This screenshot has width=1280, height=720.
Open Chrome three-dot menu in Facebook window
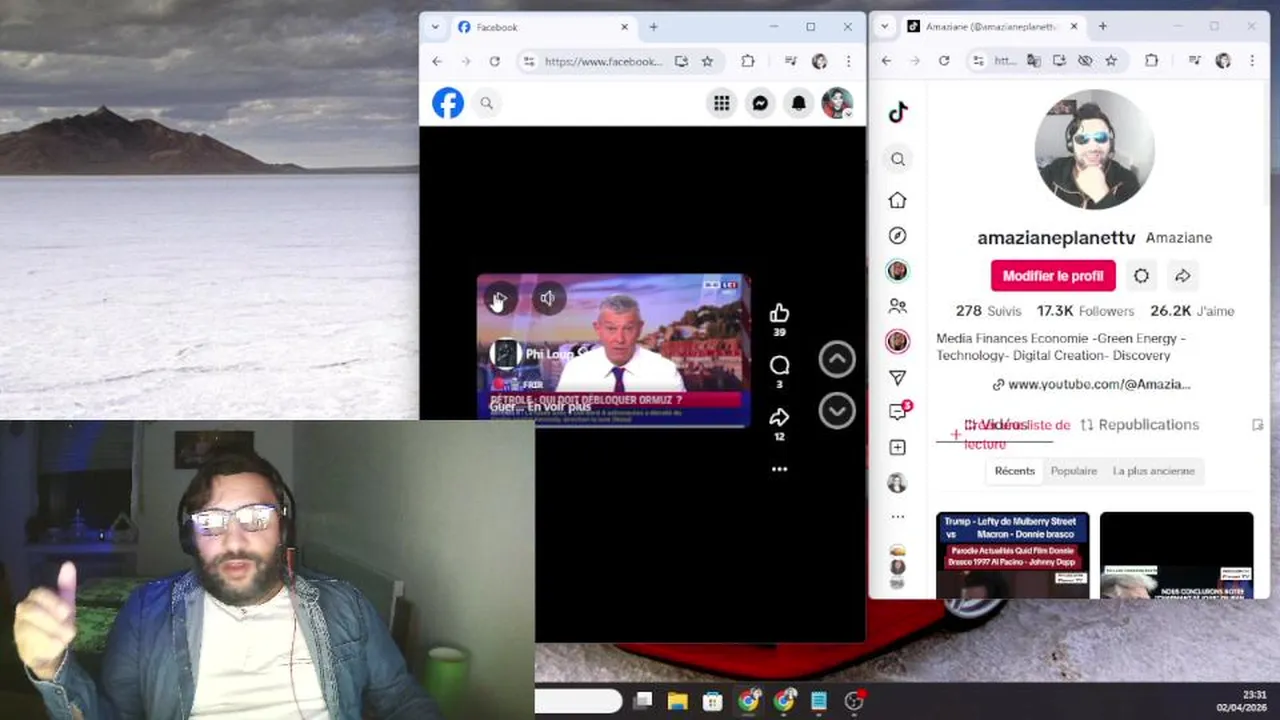point(848,61)
